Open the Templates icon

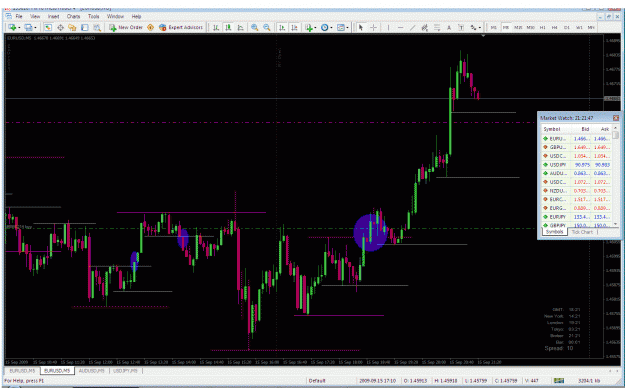point(341,28)
